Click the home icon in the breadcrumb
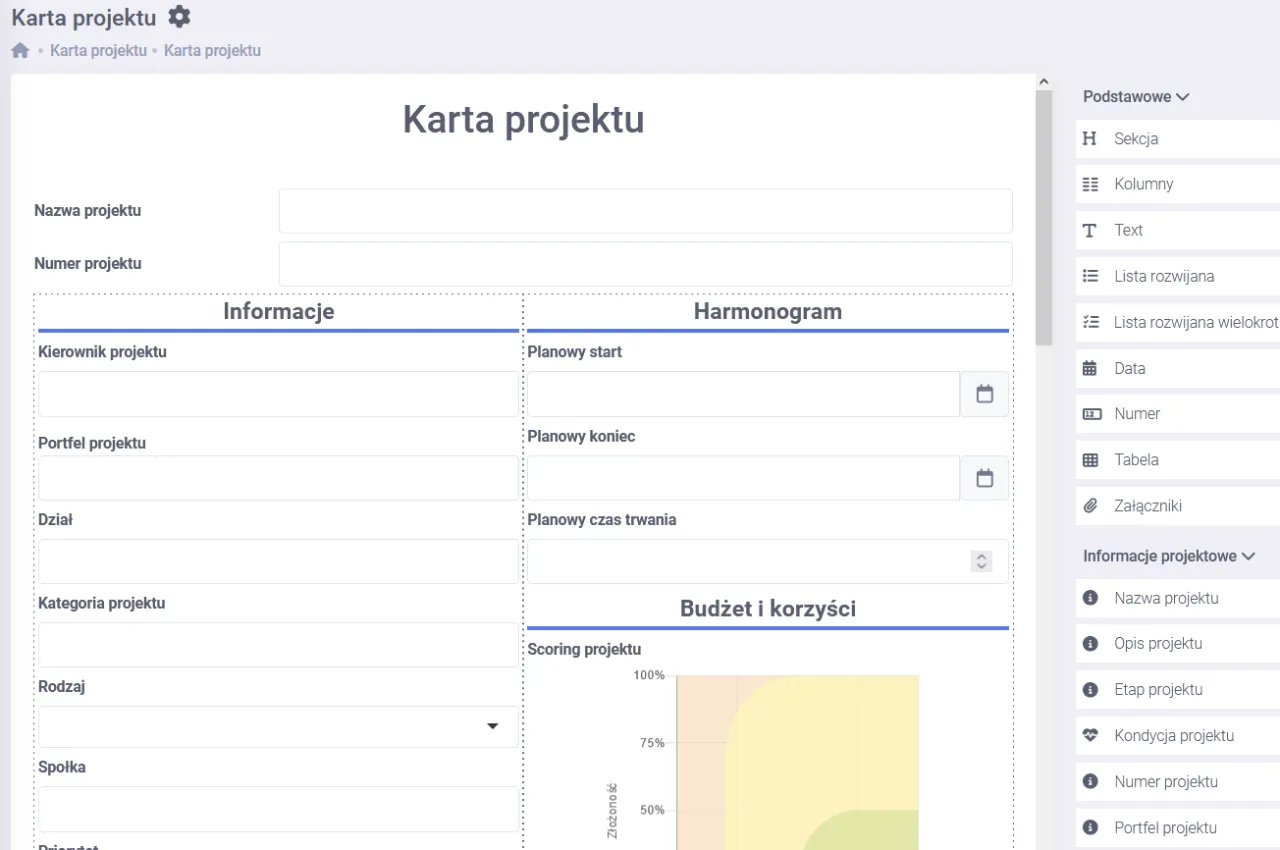The width and height of the screenshot is (1280, 850). point(20,50)
